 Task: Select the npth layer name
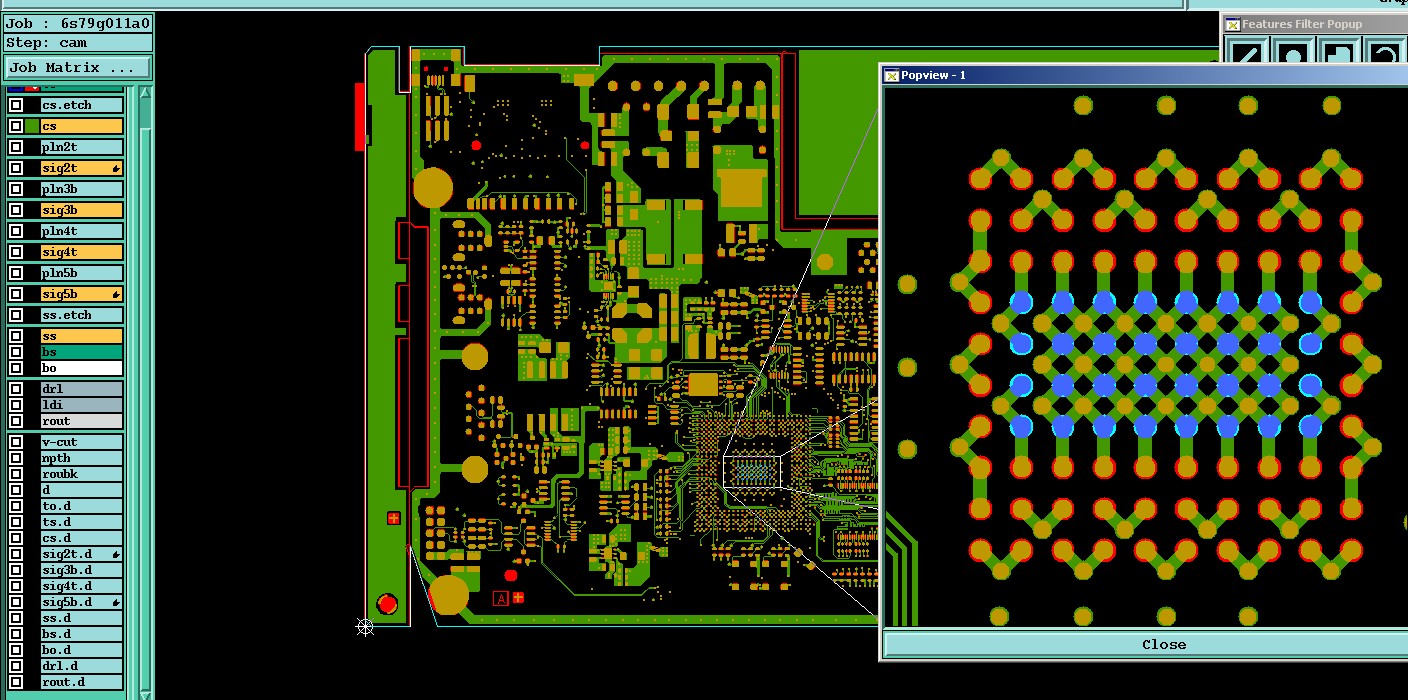82,458
